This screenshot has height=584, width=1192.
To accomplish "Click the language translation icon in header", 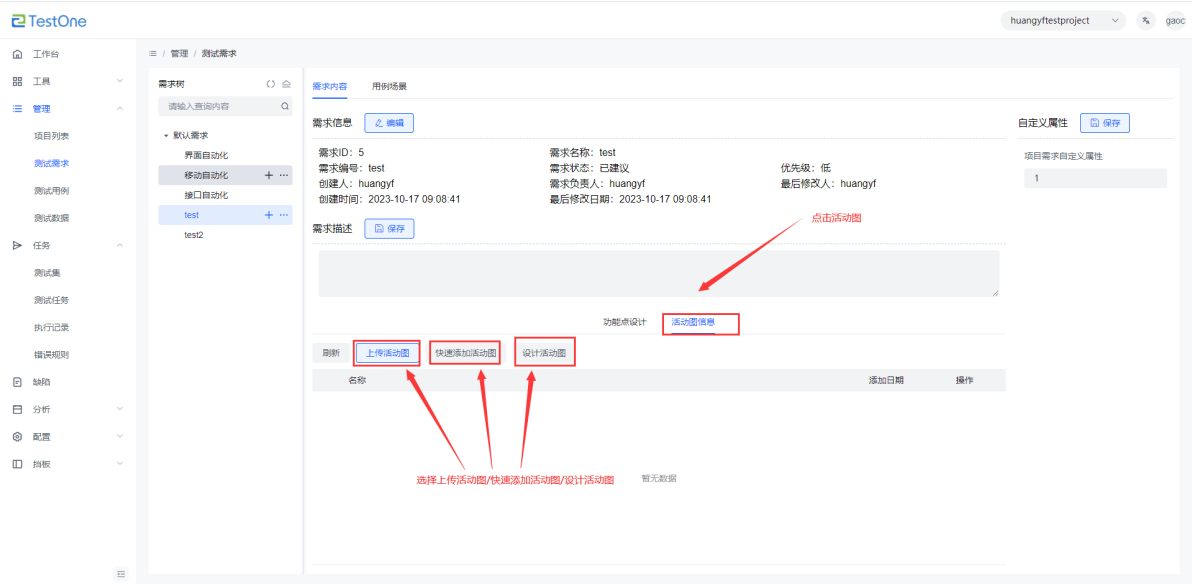I will (x=1146, y=20).
